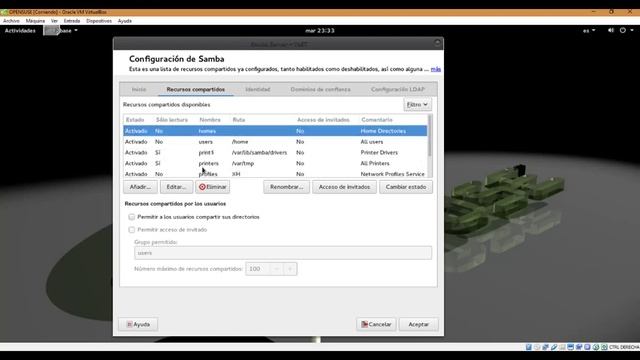Viewport: 640px width, 360px height.
Task: Enable Permitir a los usuarios compartir sus directorios
Action: point(131,217)
